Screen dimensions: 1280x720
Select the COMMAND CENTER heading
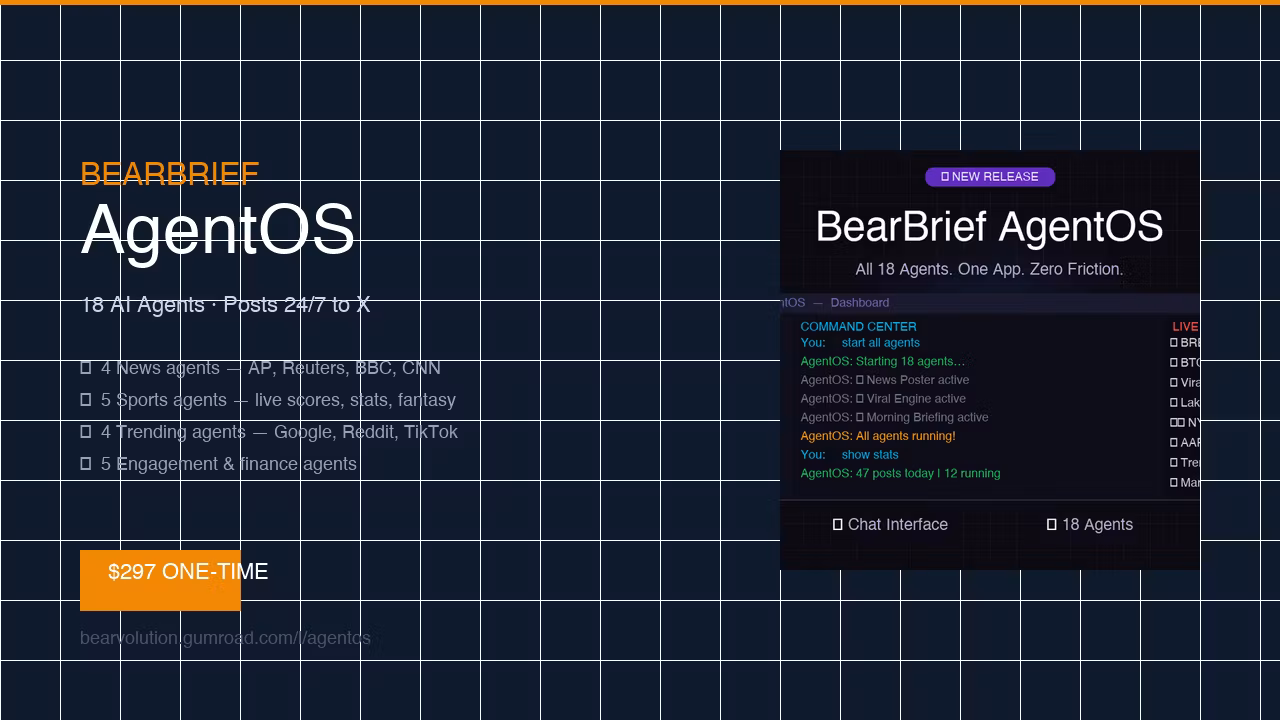[x=858, y=327]
